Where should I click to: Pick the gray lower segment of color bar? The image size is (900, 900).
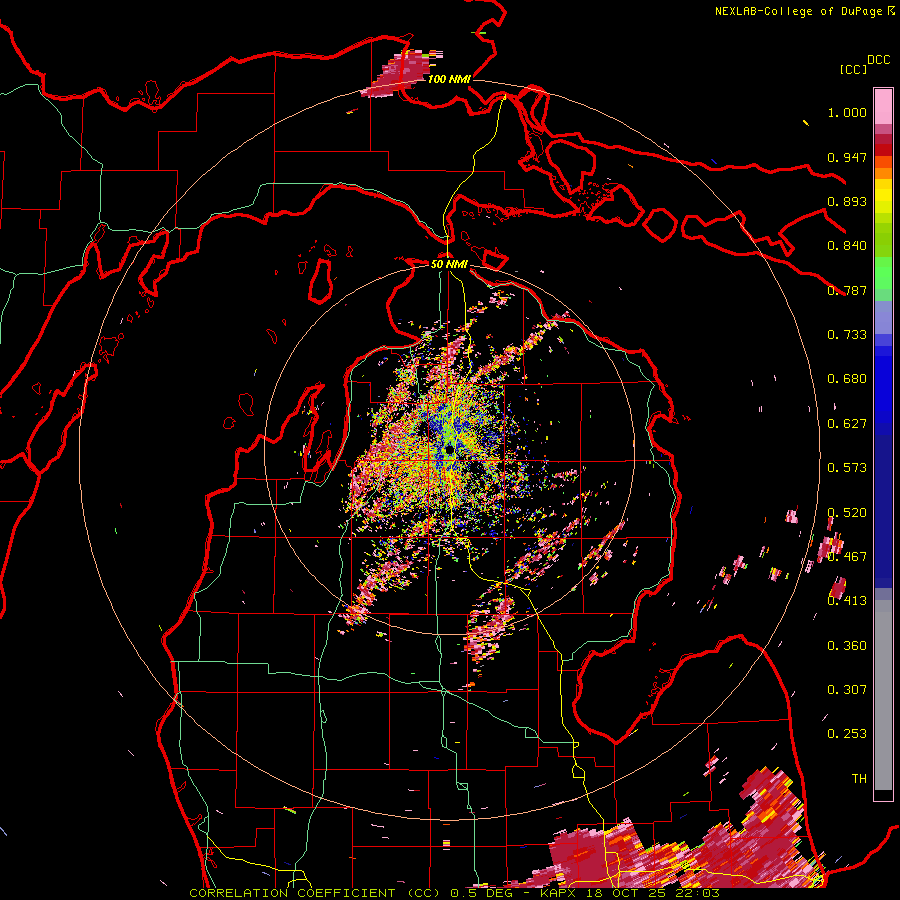tap(883, 695)
